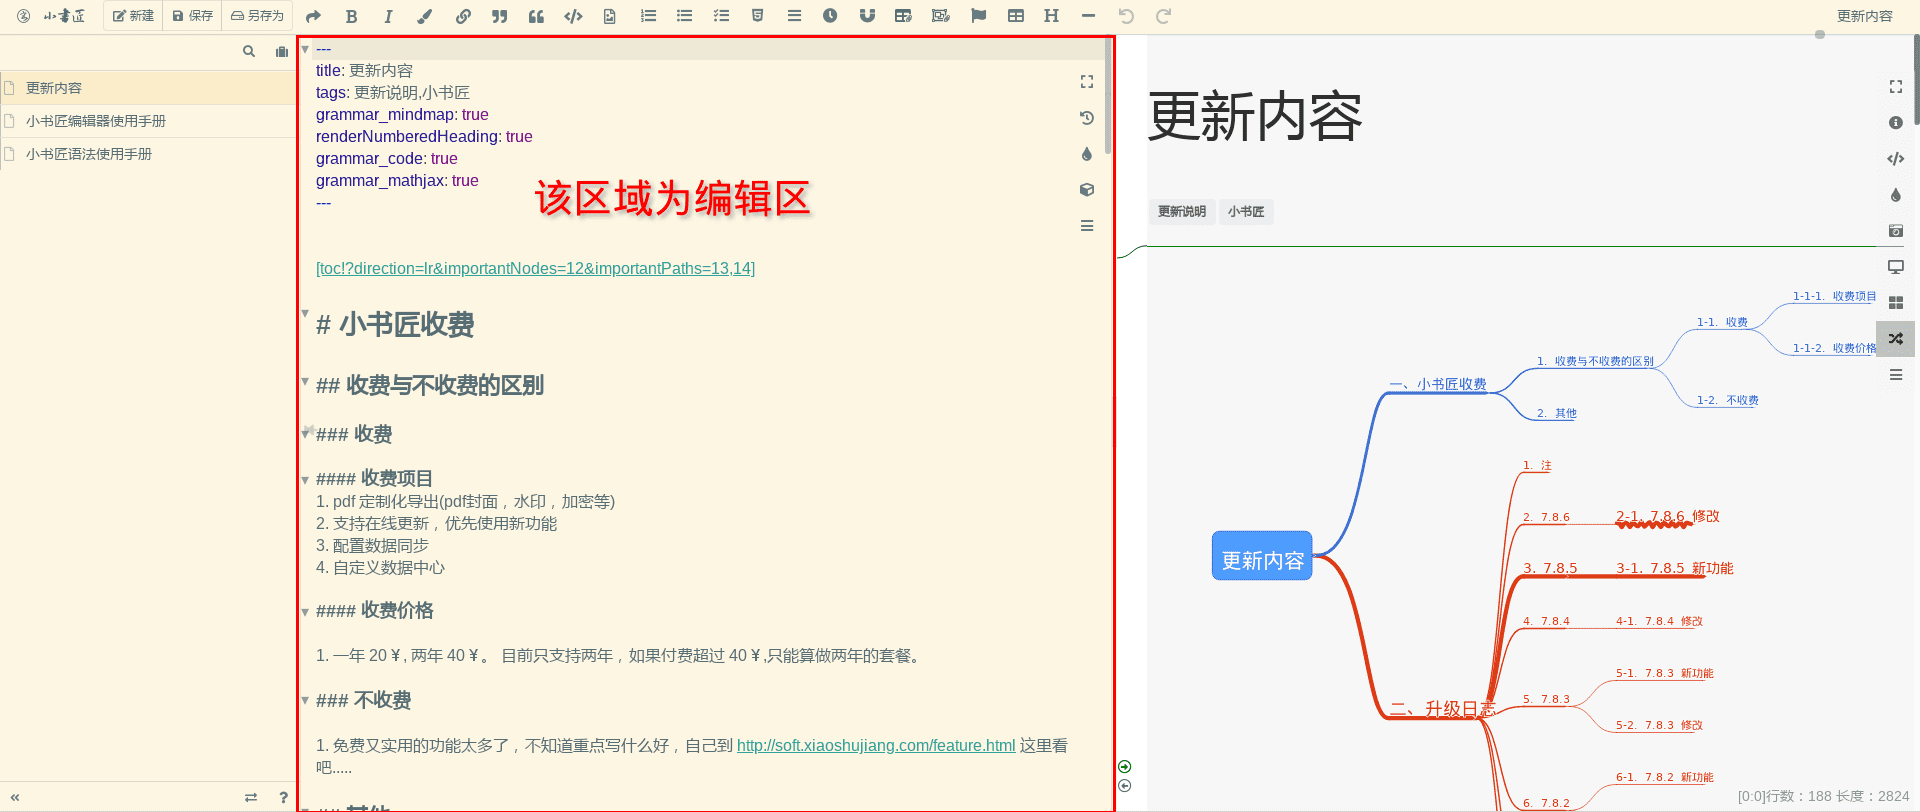
Task: Insert a table from toolbar
Action: [1016, 16]
